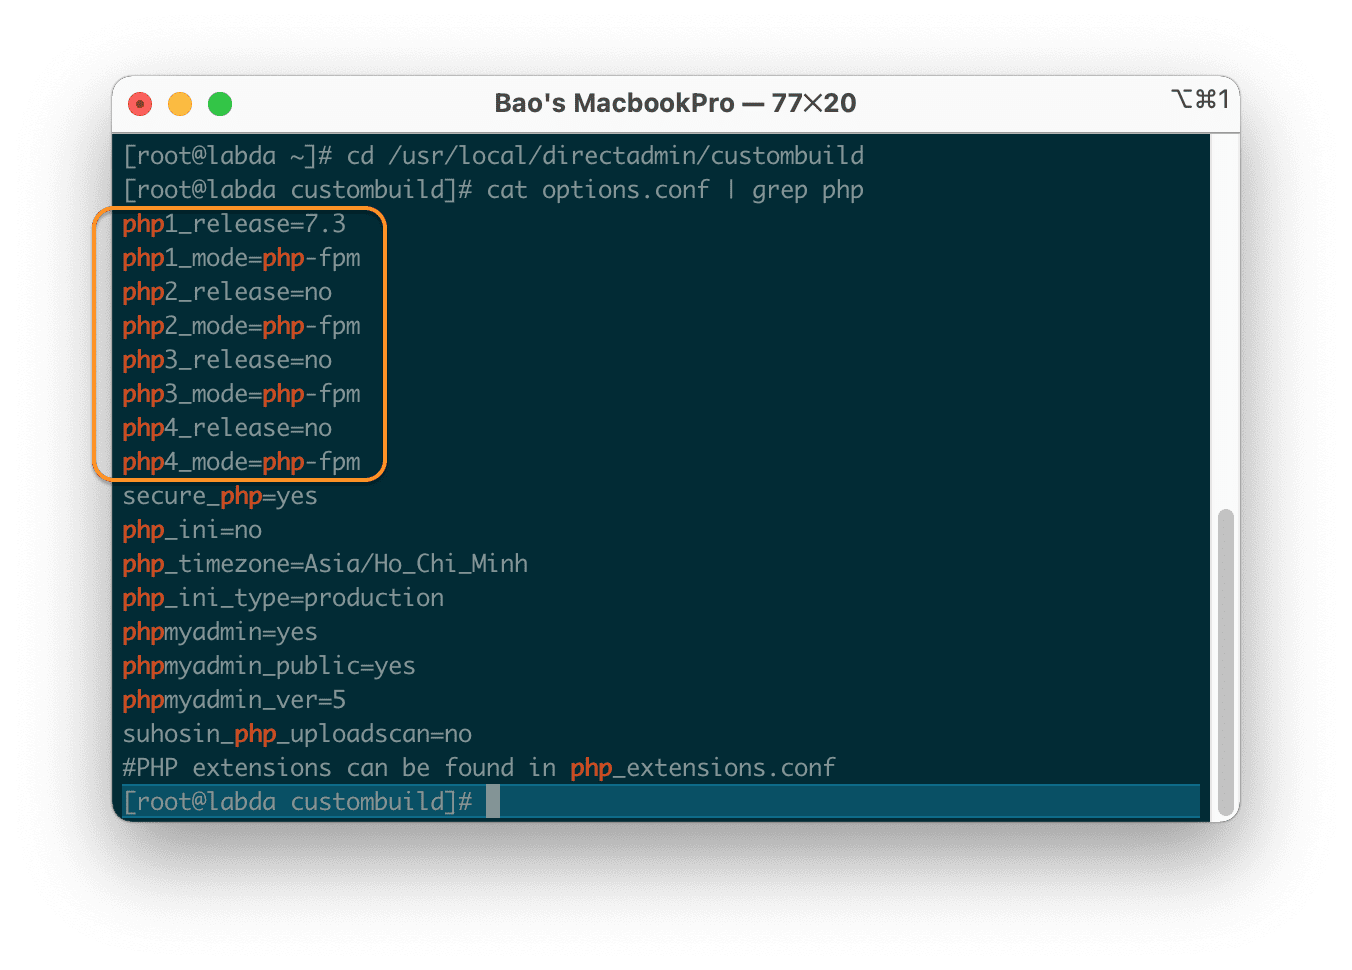The image size is (1352, 970).
Task: Click the php2_release=no entry
Action: point(227,291)
